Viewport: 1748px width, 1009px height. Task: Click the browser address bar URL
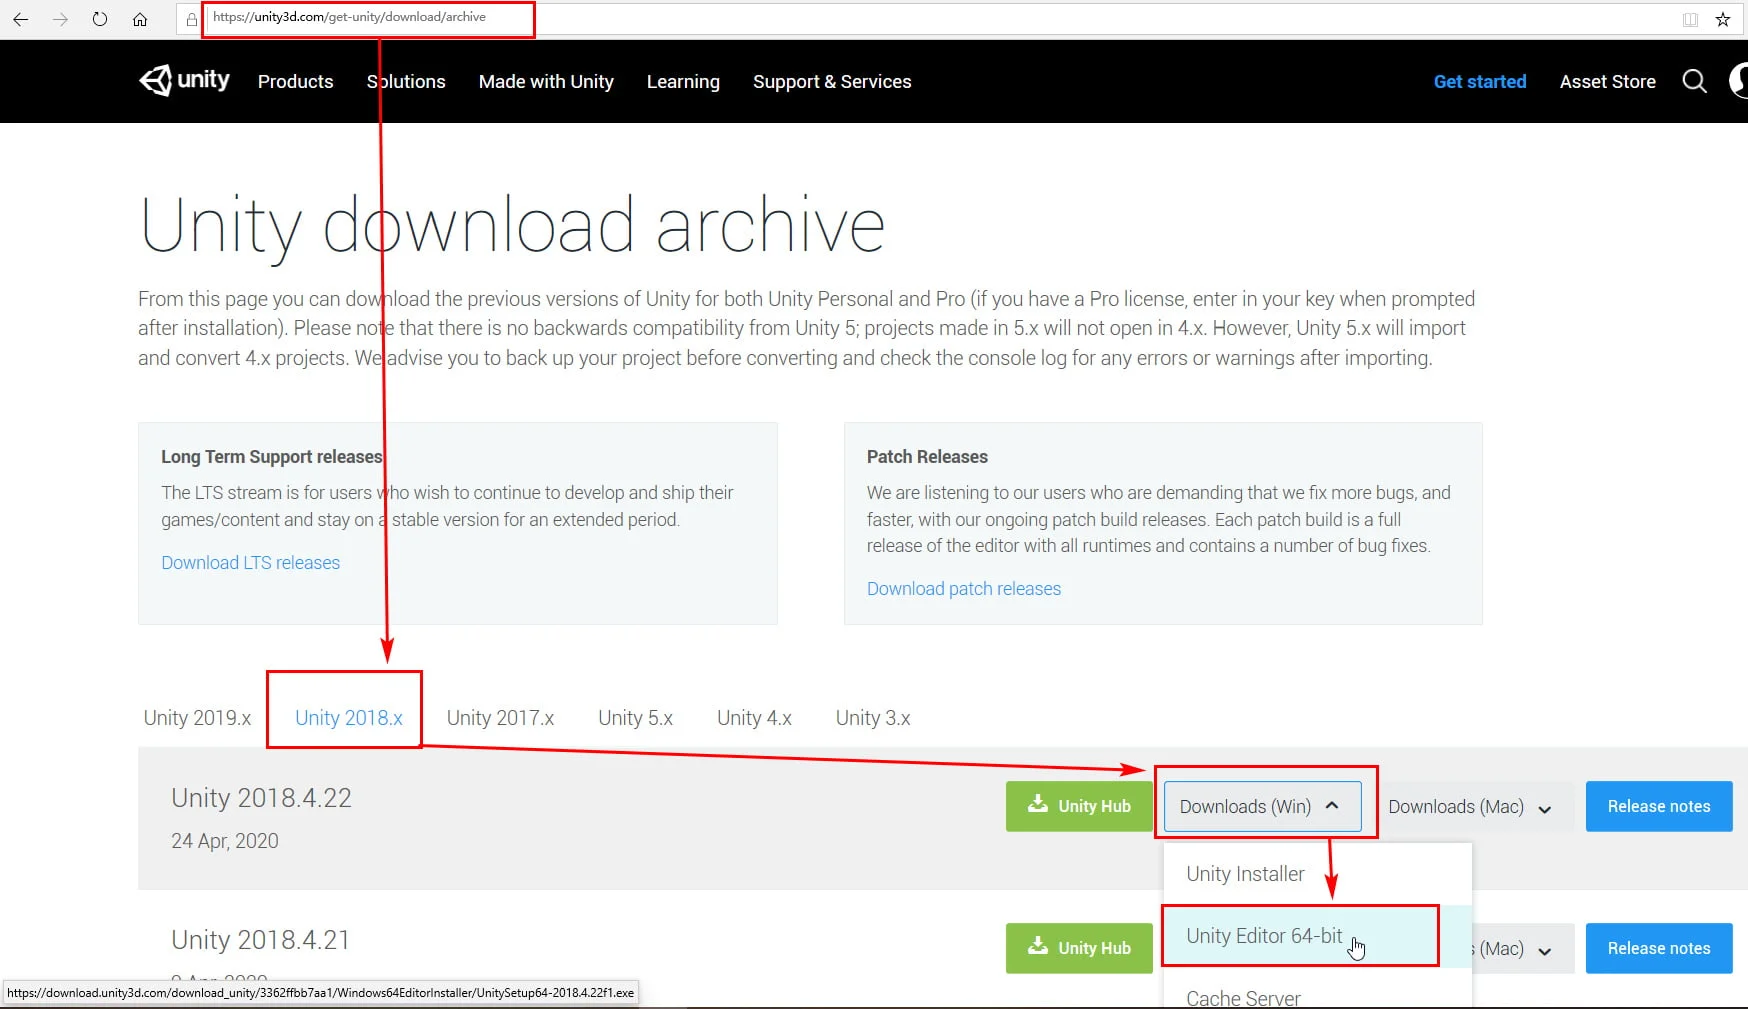[x=349, y=17]
